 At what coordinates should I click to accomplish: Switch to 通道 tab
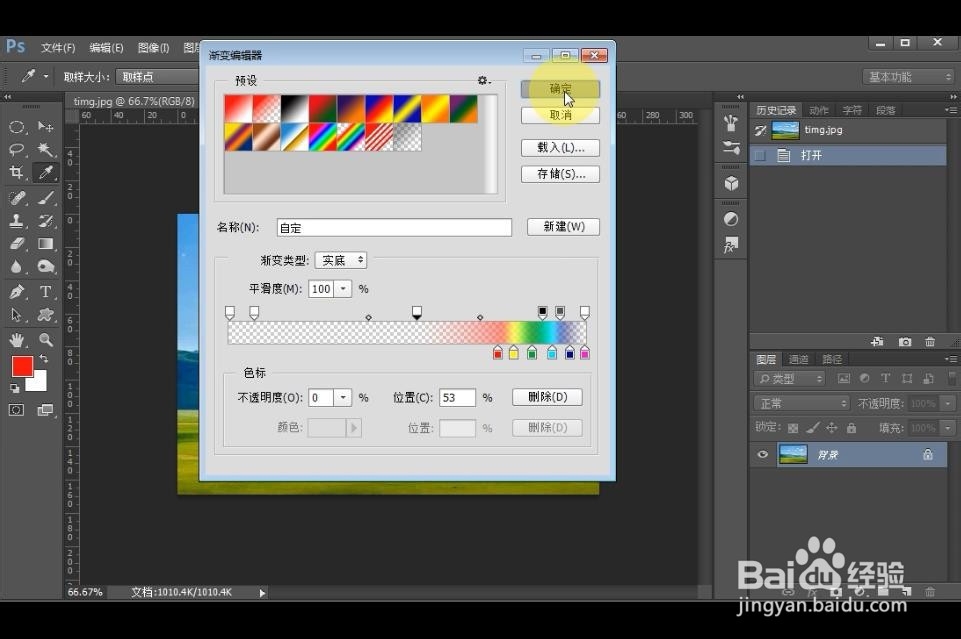pyautogui.click(x=798, y=359)
